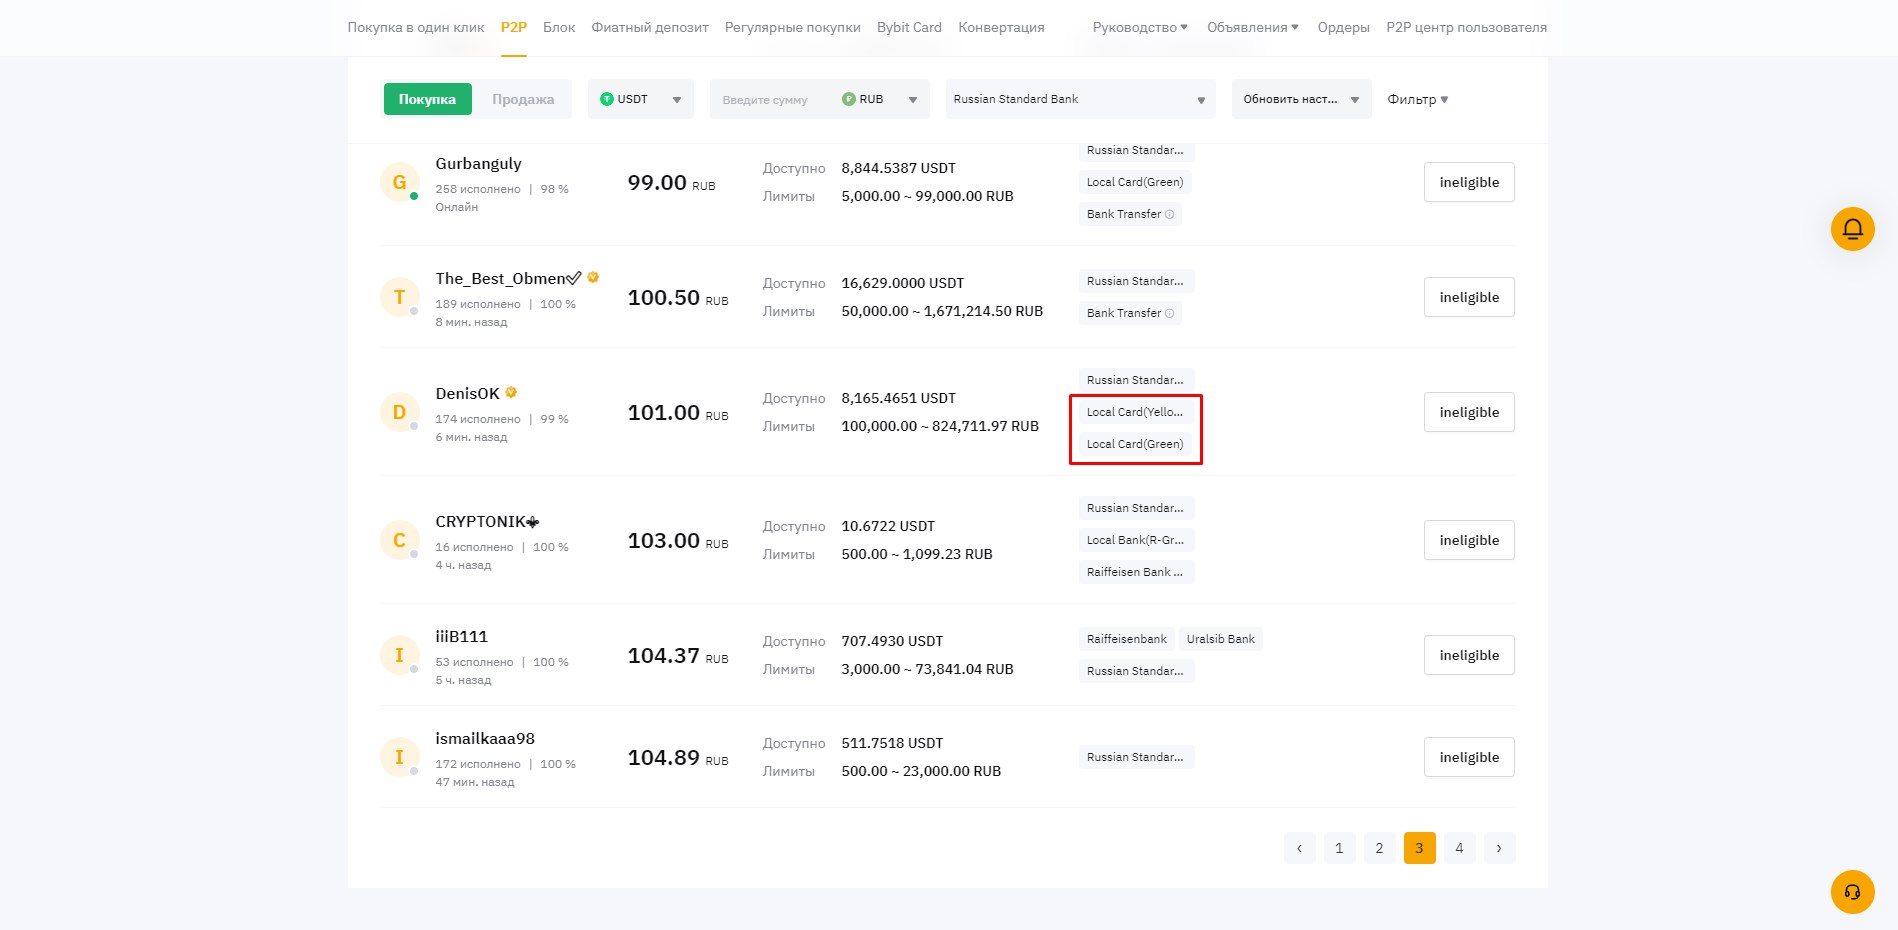
Task: Go to page 4
Action: click(1459, 848)
